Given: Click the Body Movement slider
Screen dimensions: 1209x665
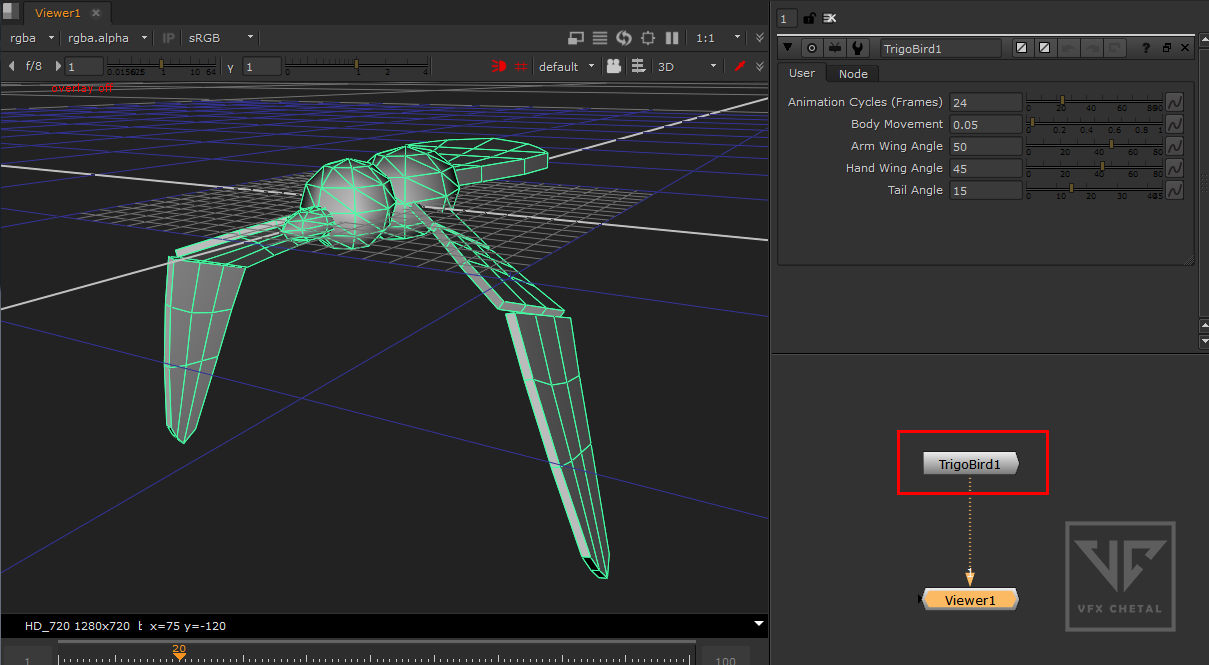Looking at the screenshot, I should pos(1094,124).
